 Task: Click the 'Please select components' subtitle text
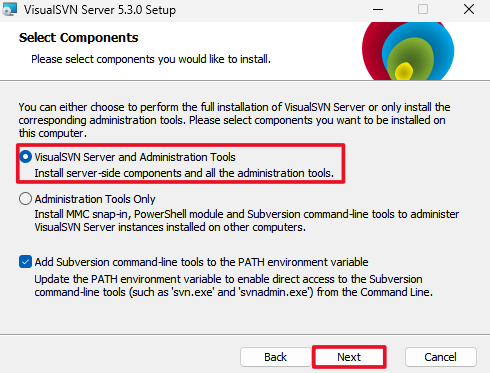(151, 59)
